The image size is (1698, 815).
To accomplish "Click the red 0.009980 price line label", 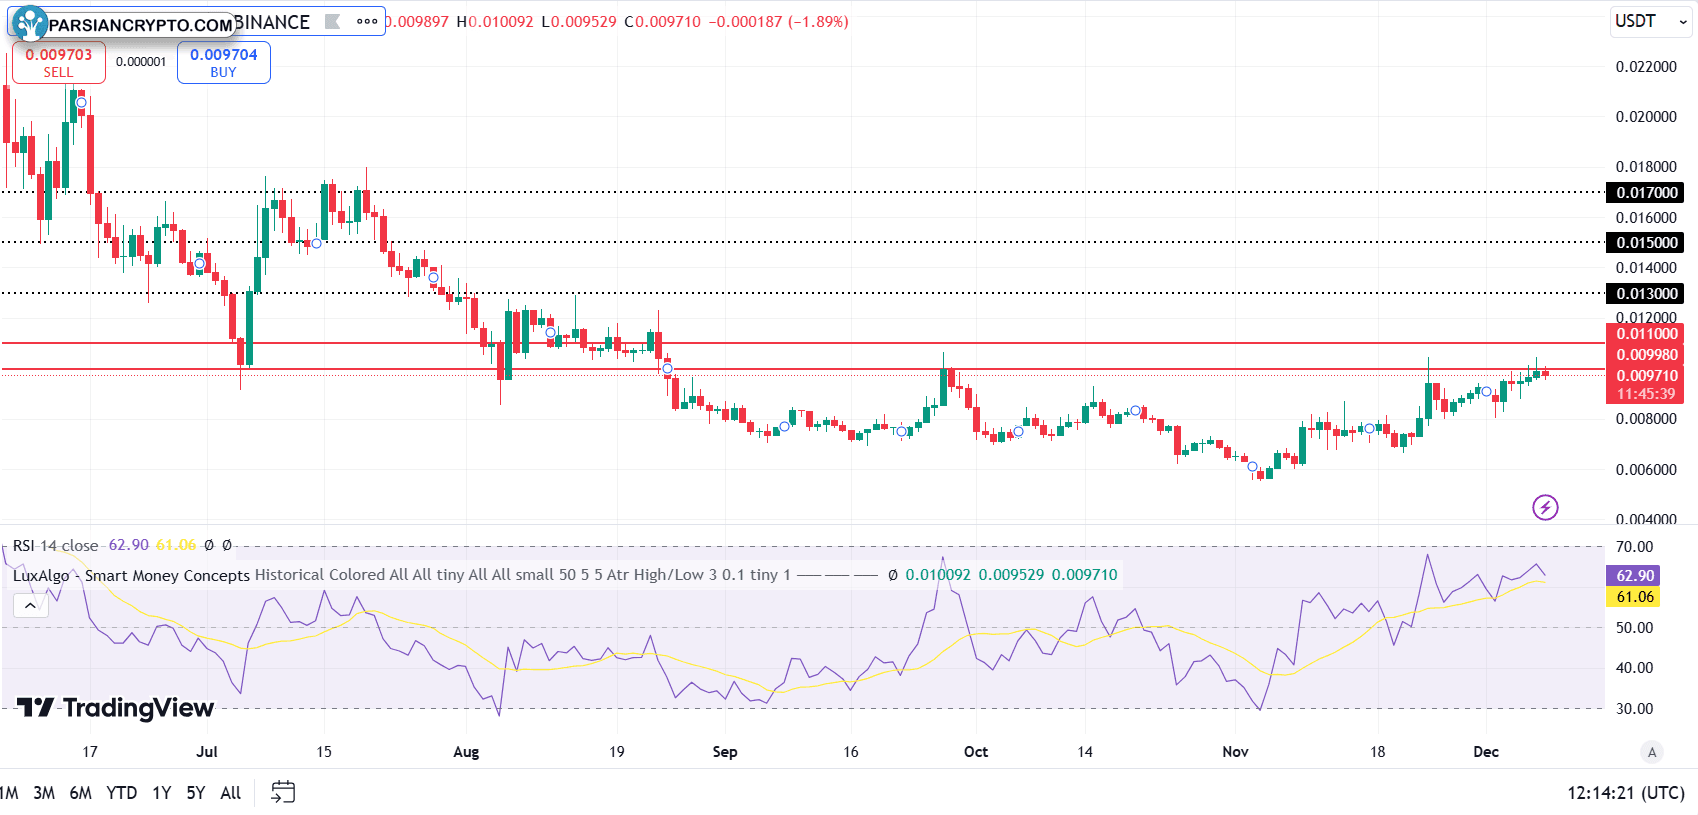I will tap(1645, 355).
